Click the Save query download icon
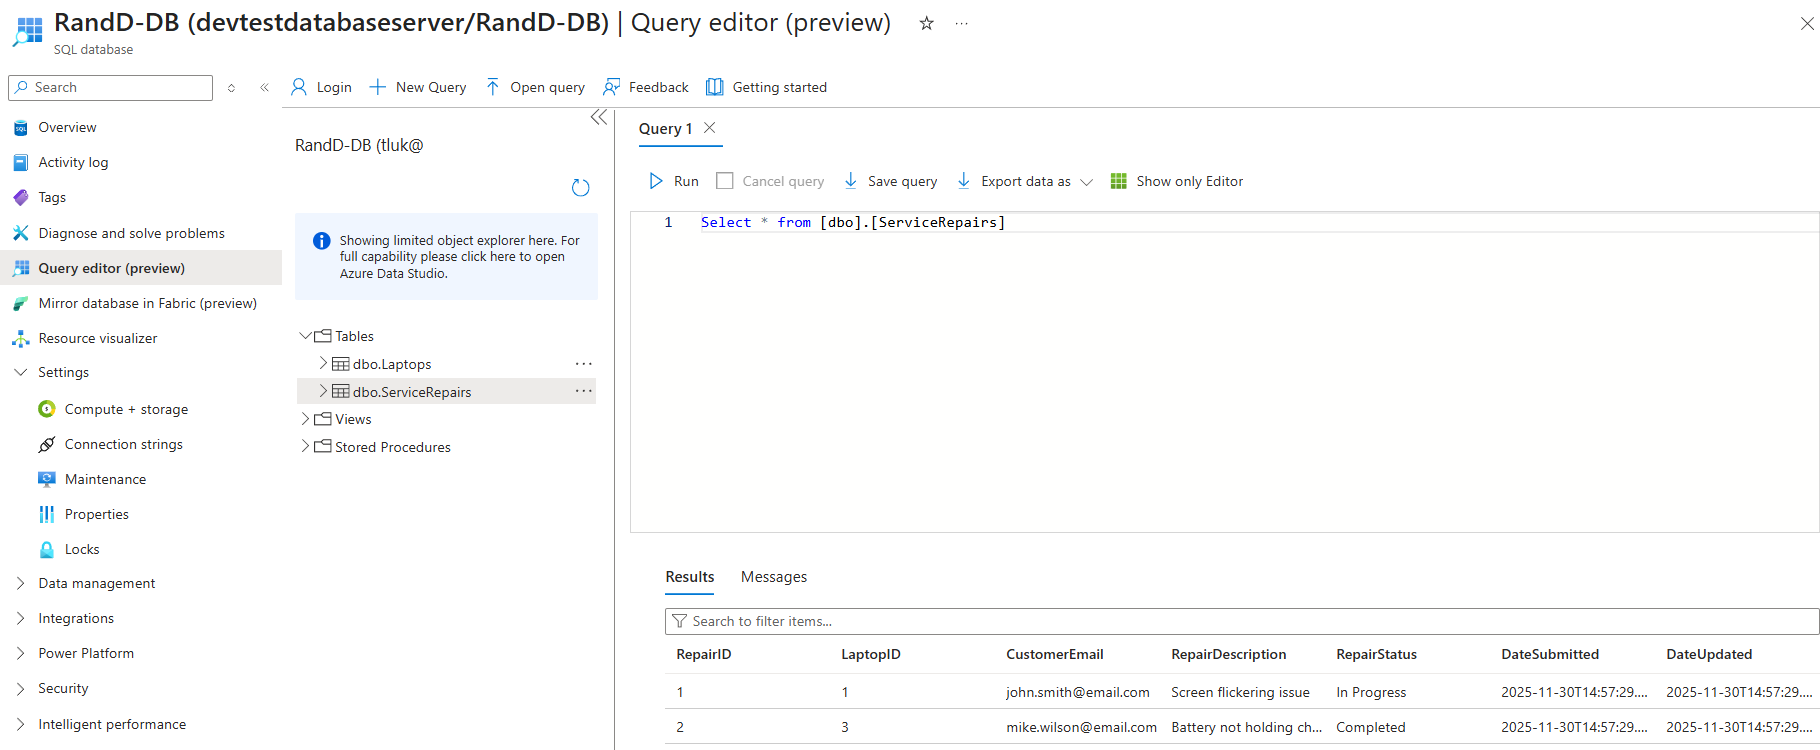Image resolution: width=1820 pixels, height=750 pixels. pos(851,181)
